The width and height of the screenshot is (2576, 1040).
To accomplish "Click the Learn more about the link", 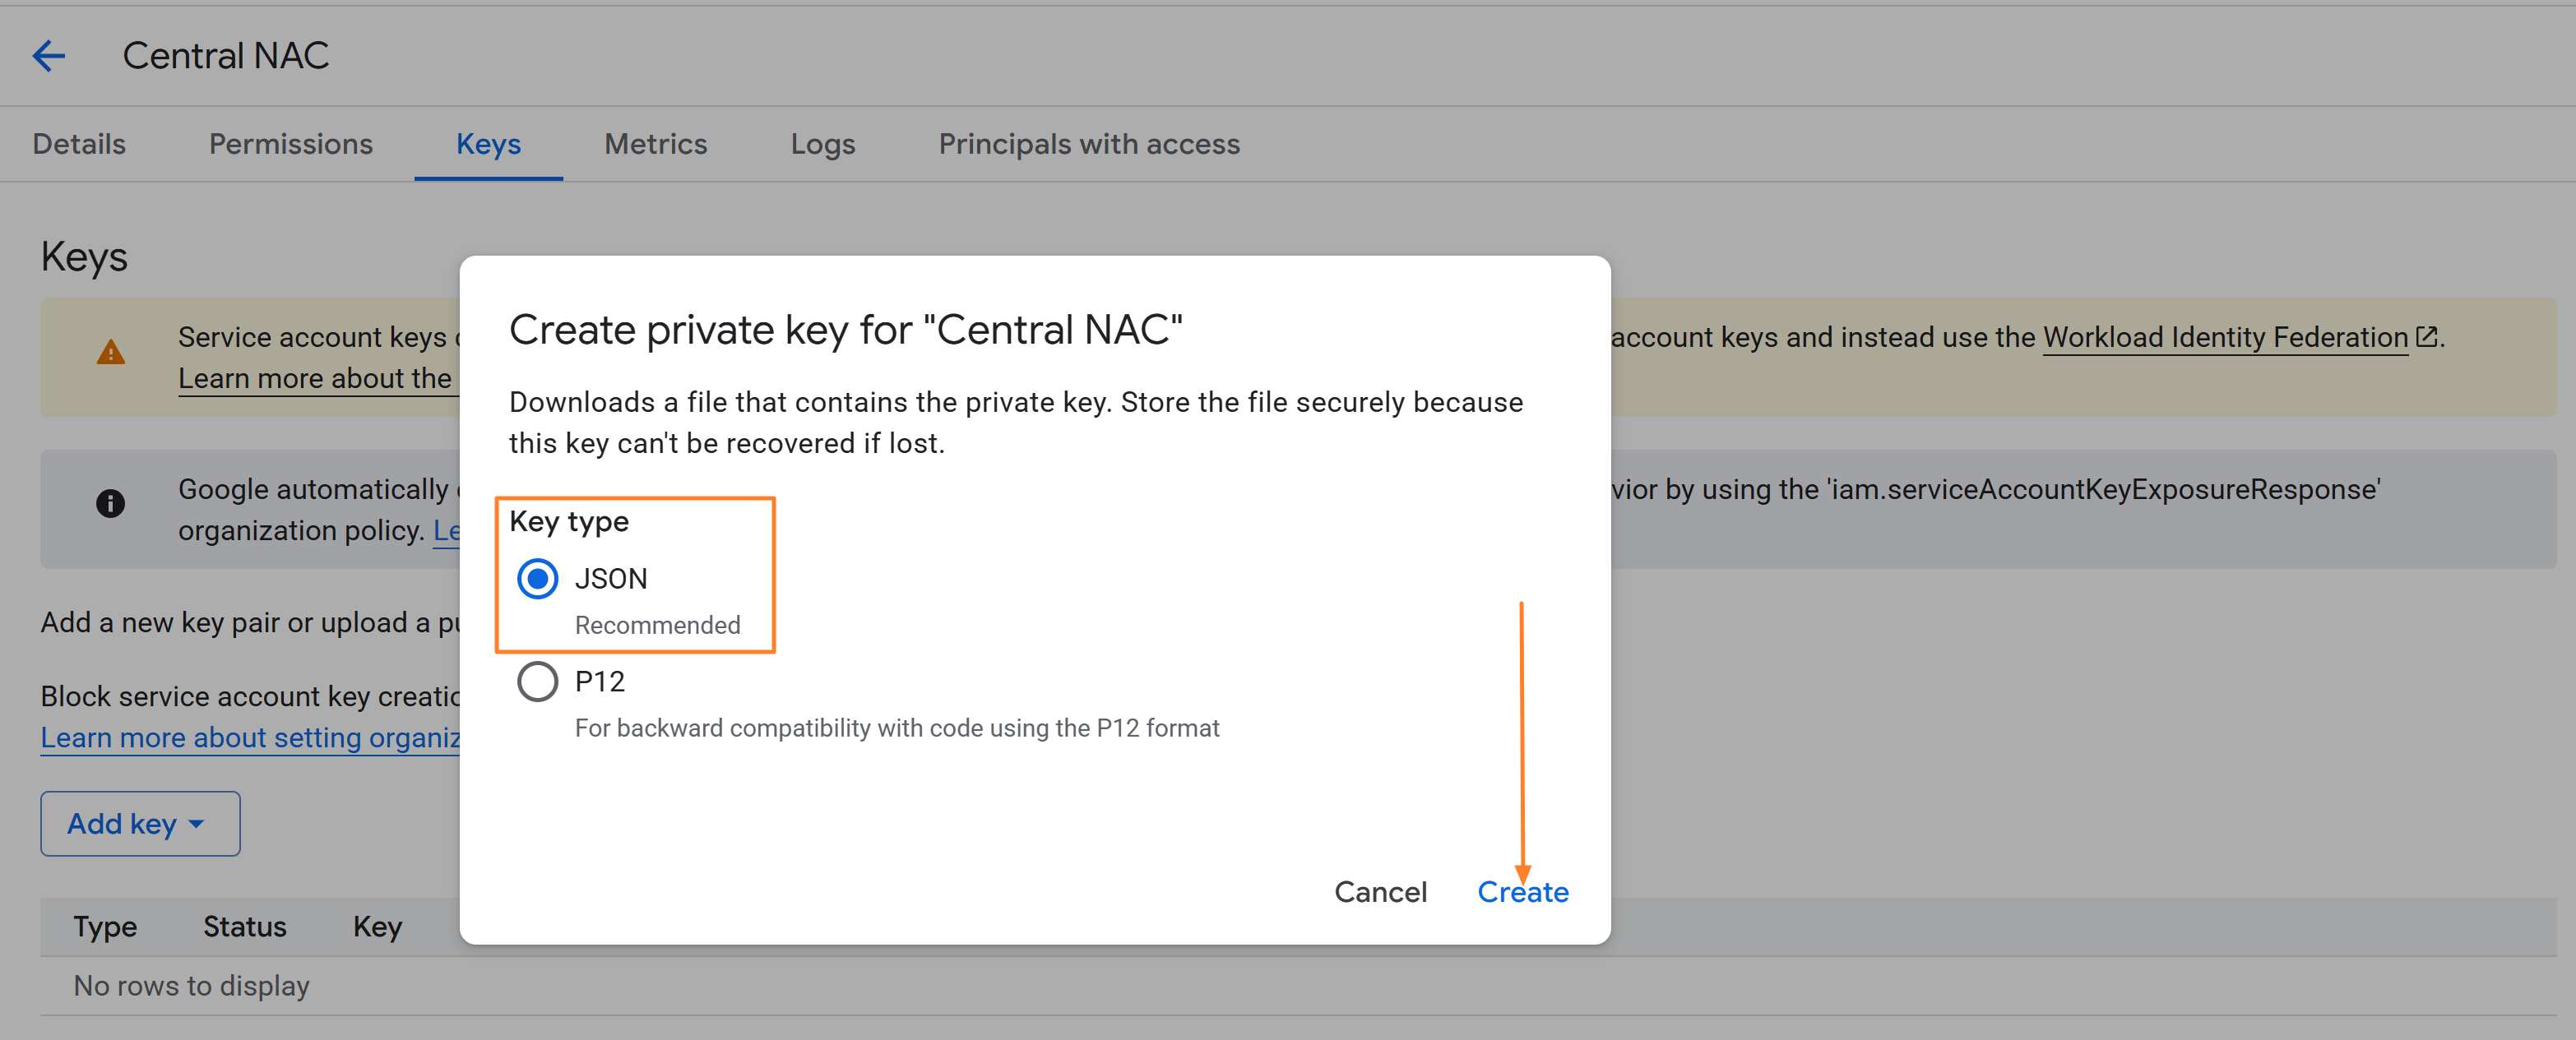I will point(316,379).
